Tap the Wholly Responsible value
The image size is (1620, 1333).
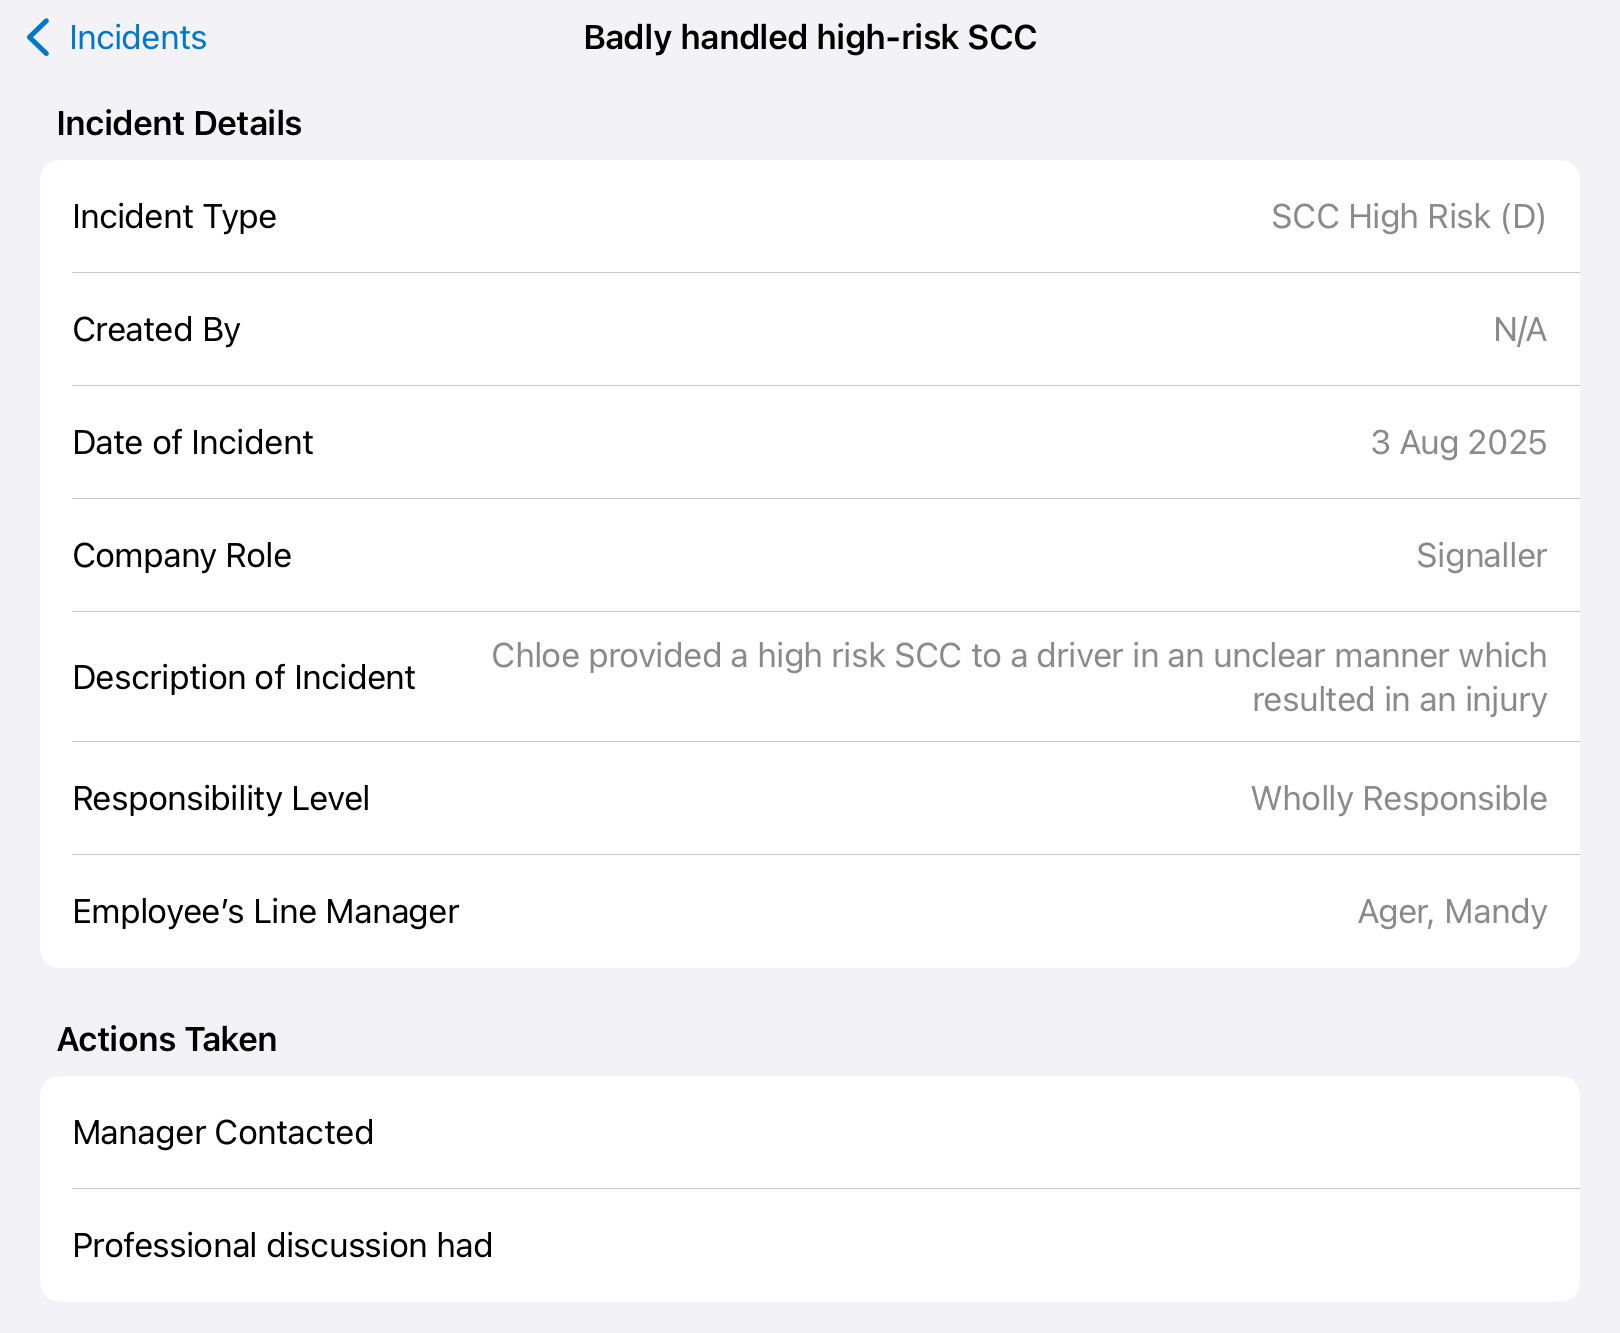(1399, 798)
